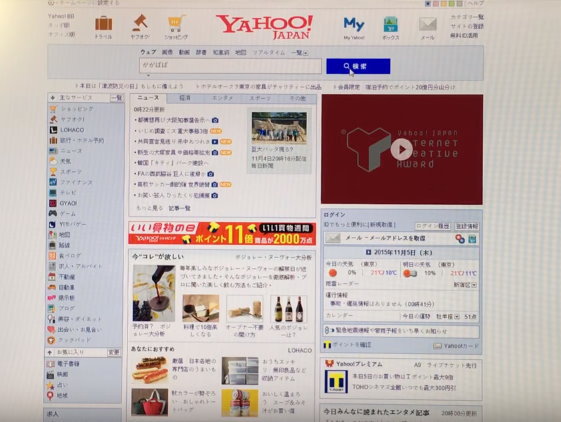
Task: Click the クックパッド icon in sidebar
Action: pos(52,340)
